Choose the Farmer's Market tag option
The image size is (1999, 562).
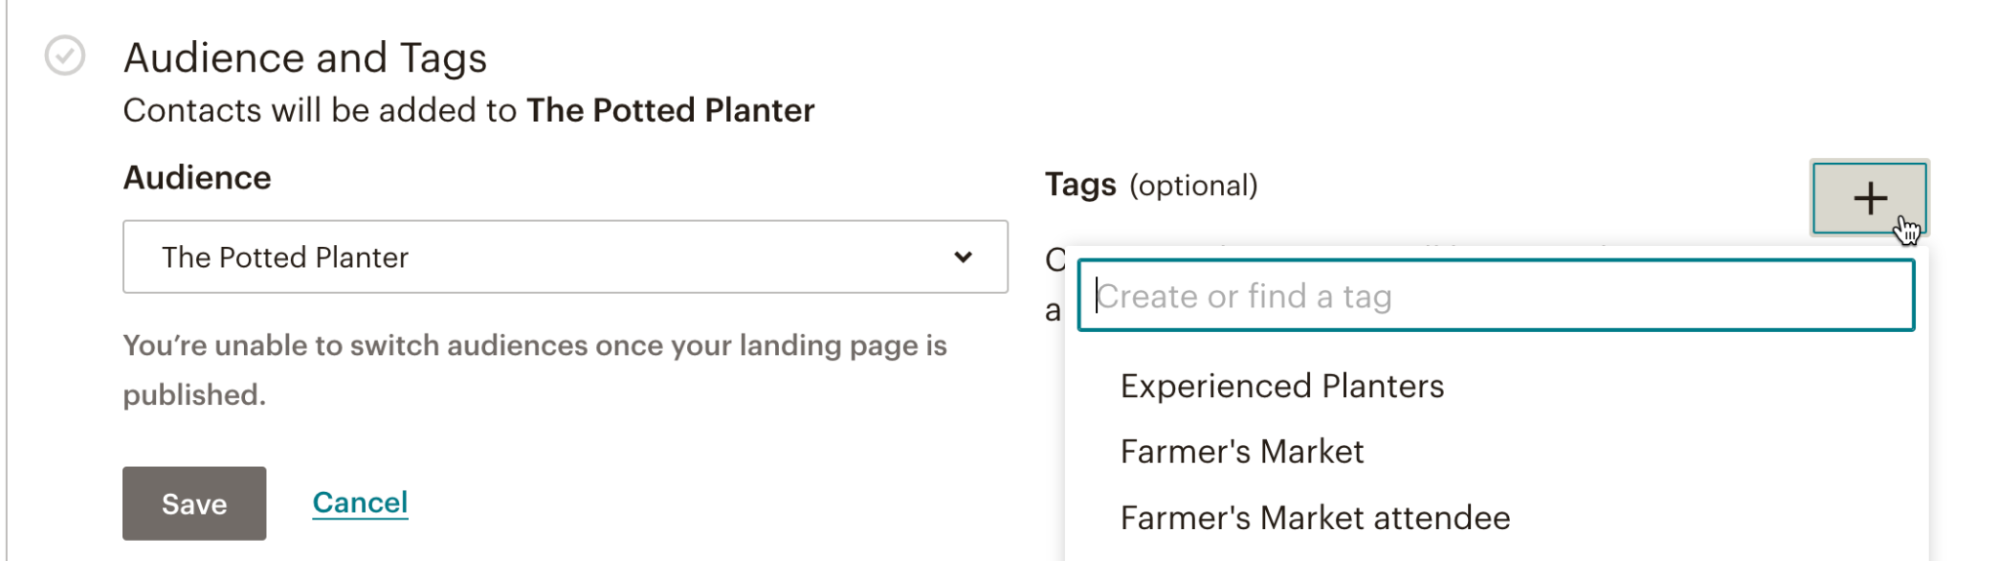click(x=1242, y=452)
